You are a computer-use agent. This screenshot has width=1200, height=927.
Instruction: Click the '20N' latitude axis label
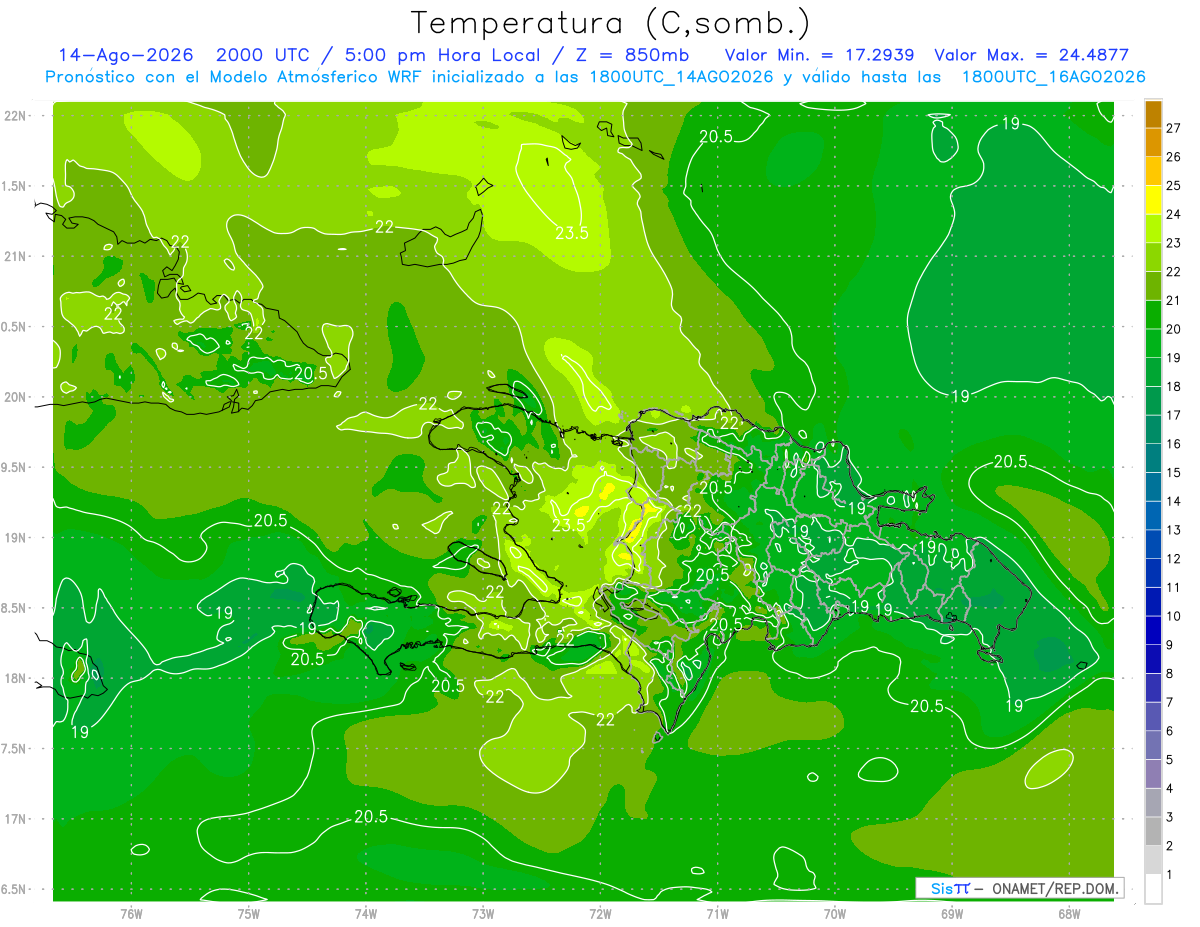pos(15,397)
